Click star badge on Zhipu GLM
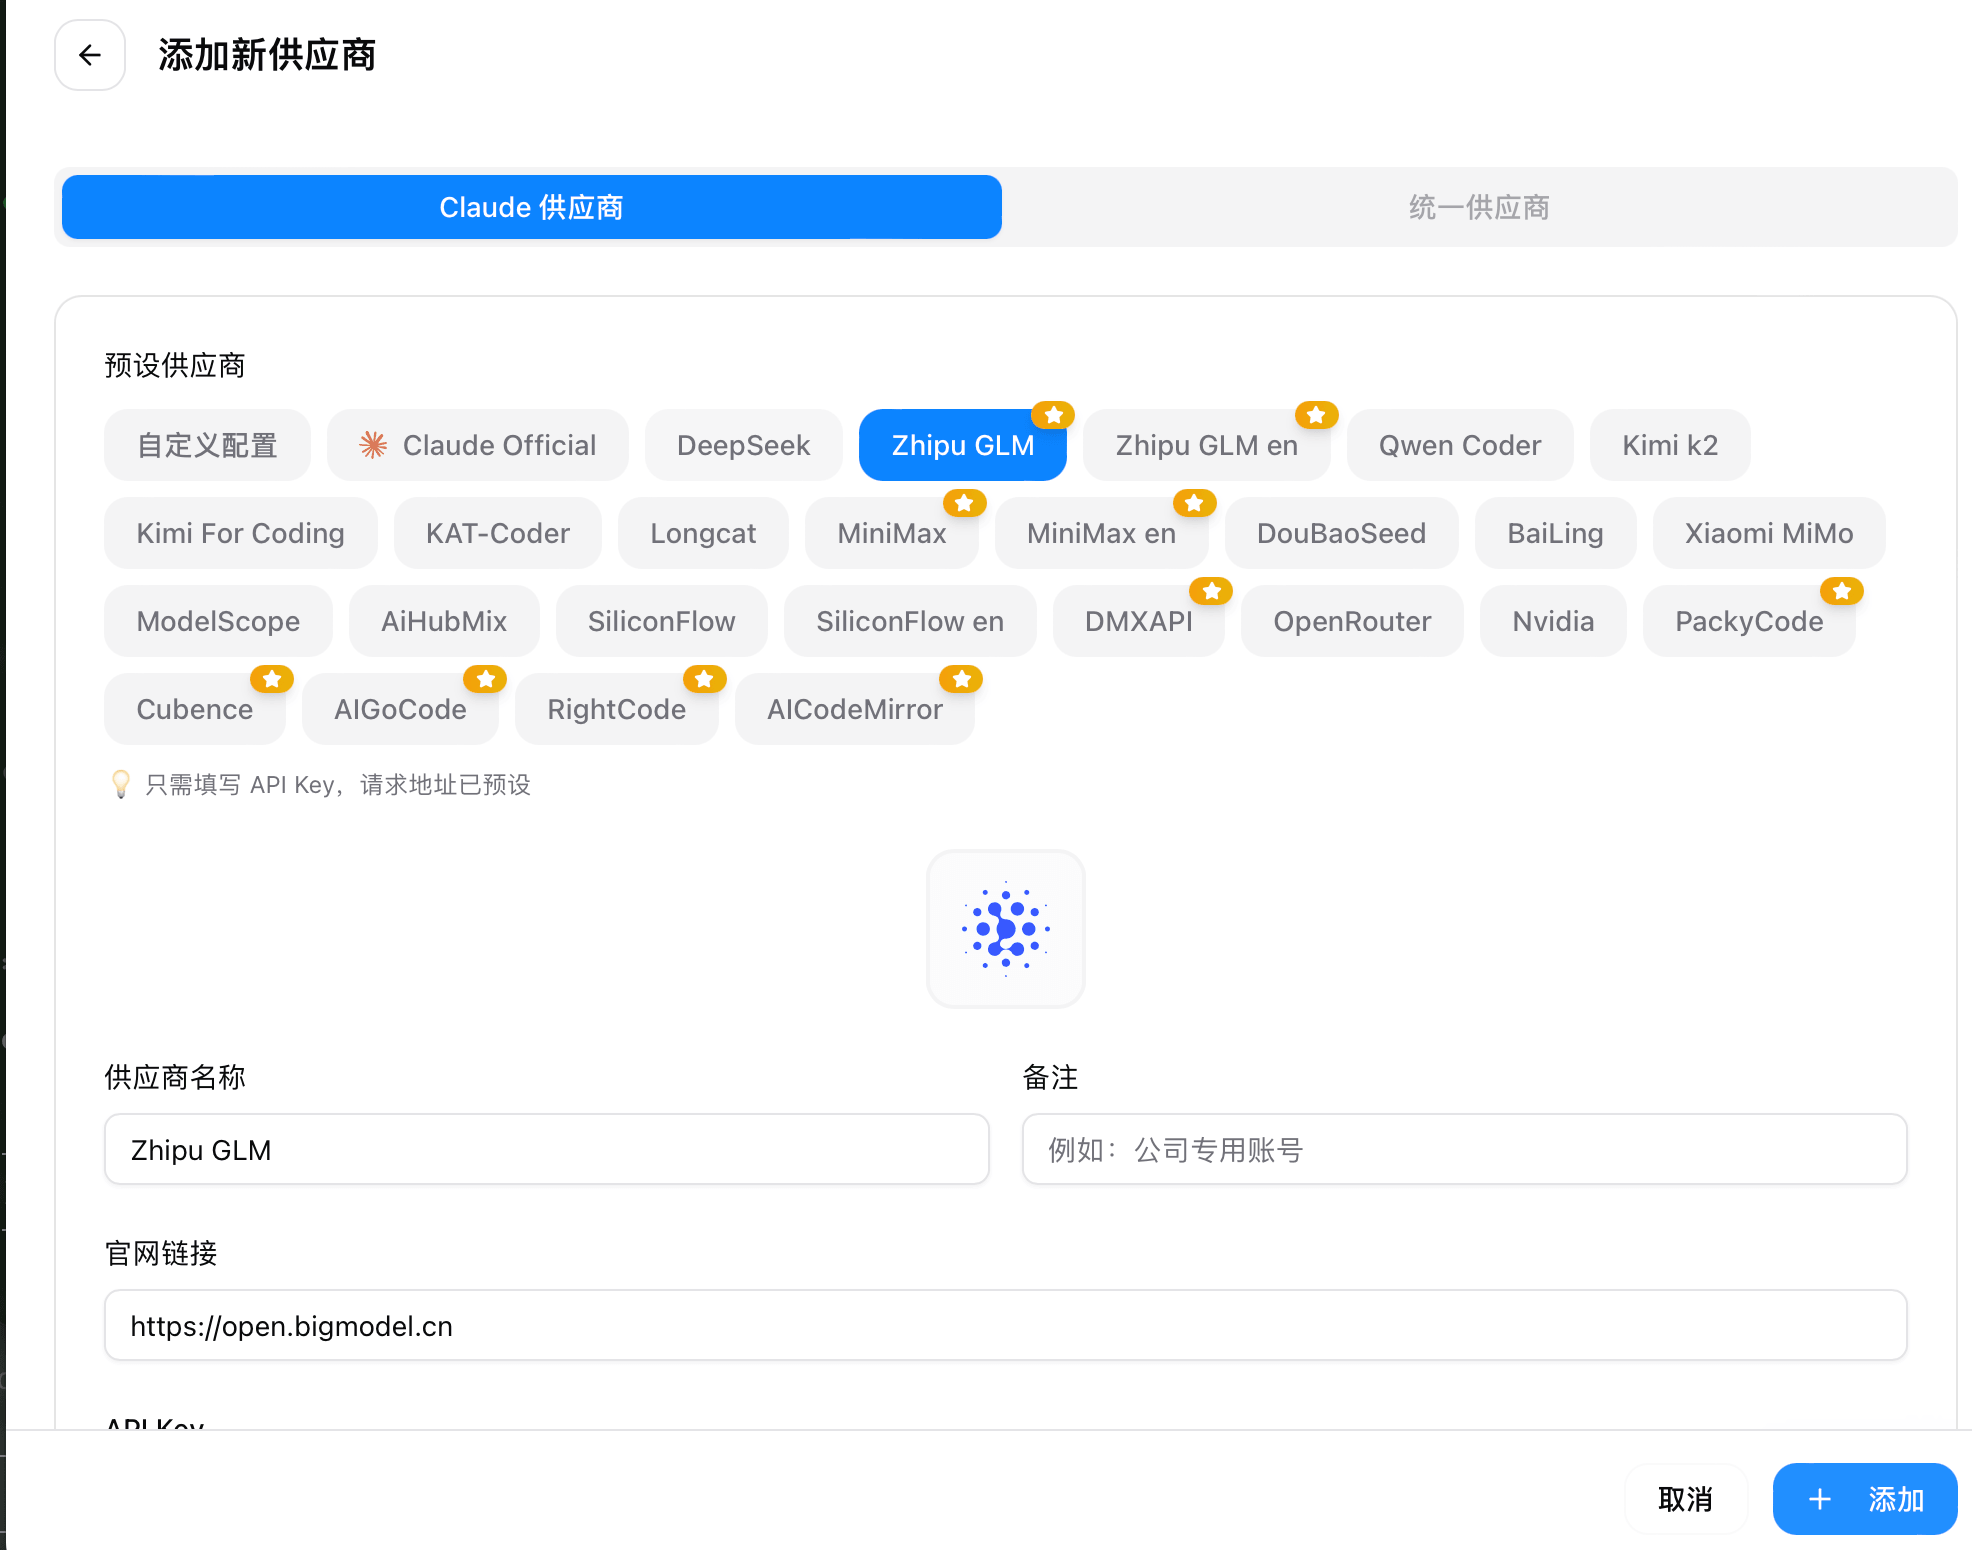Screen dimensions: 1972x1550 tap(1053, 414)
